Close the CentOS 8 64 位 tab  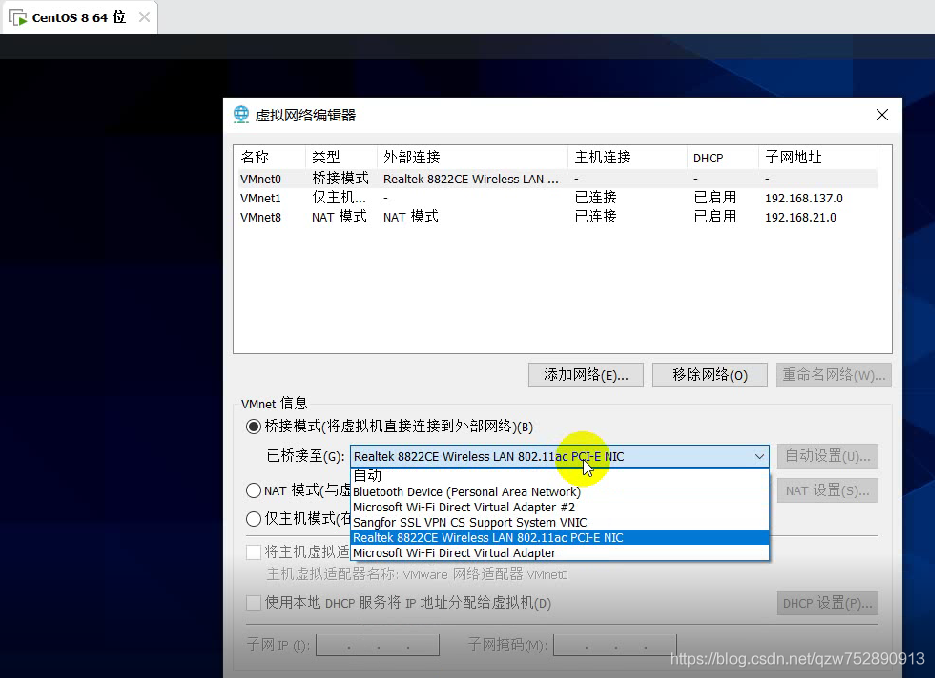point(144,17)
